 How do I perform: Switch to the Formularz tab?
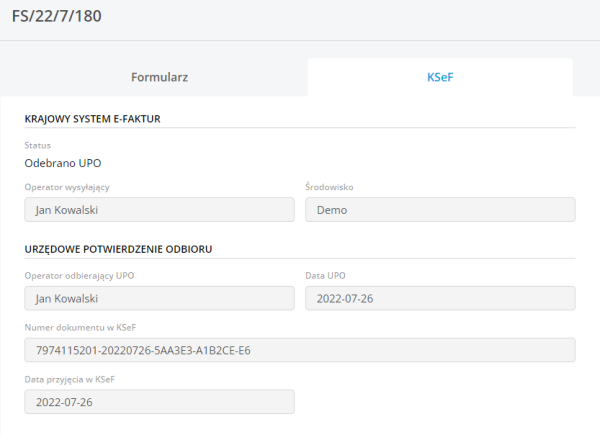click(160, 76)
